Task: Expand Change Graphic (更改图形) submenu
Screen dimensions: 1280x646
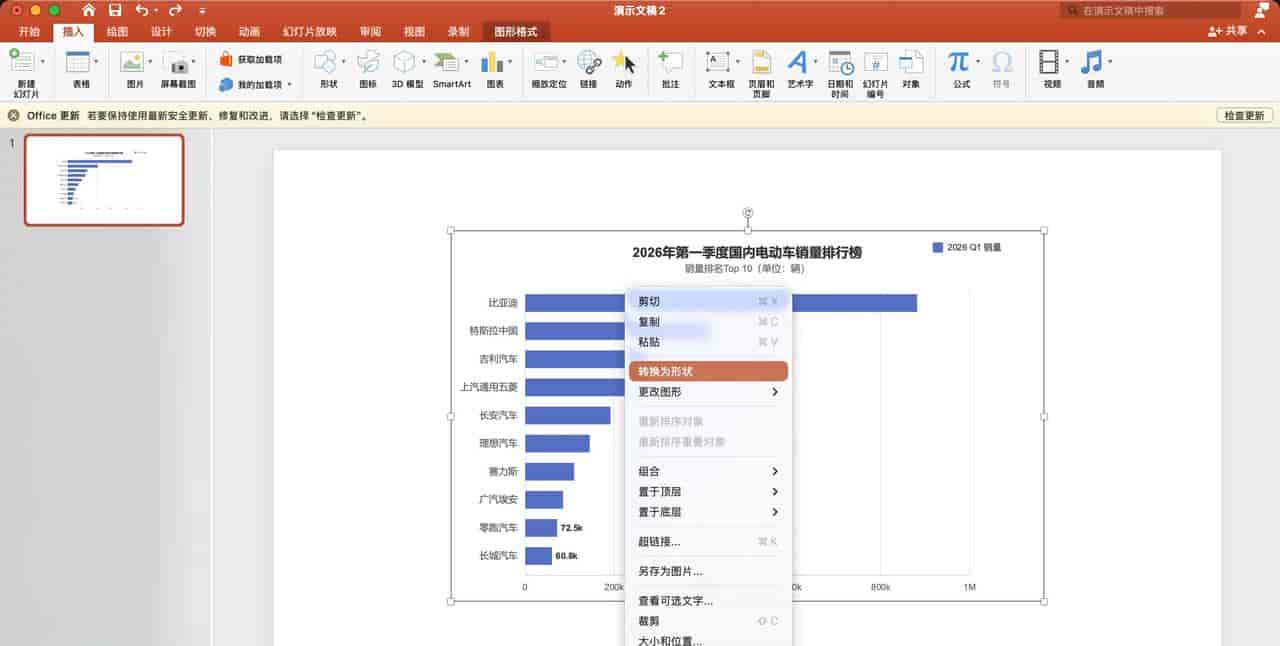Action: pyautogui.click(x=709, y=392)
